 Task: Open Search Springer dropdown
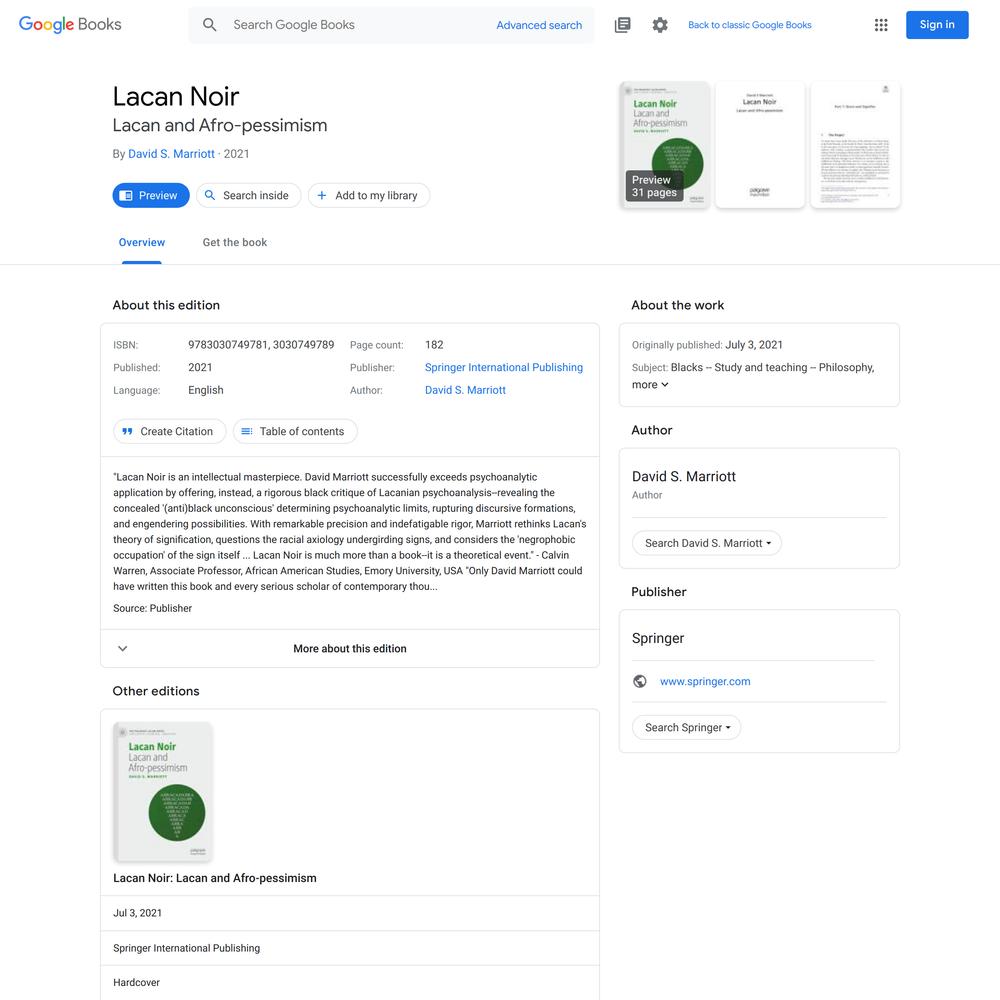pyautogui.click(x=686, y=728)
